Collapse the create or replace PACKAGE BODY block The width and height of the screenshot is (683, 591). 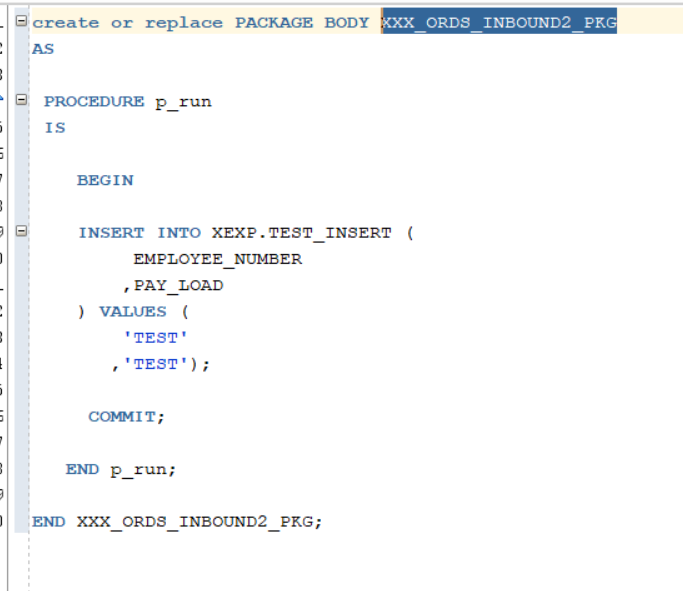21,20
